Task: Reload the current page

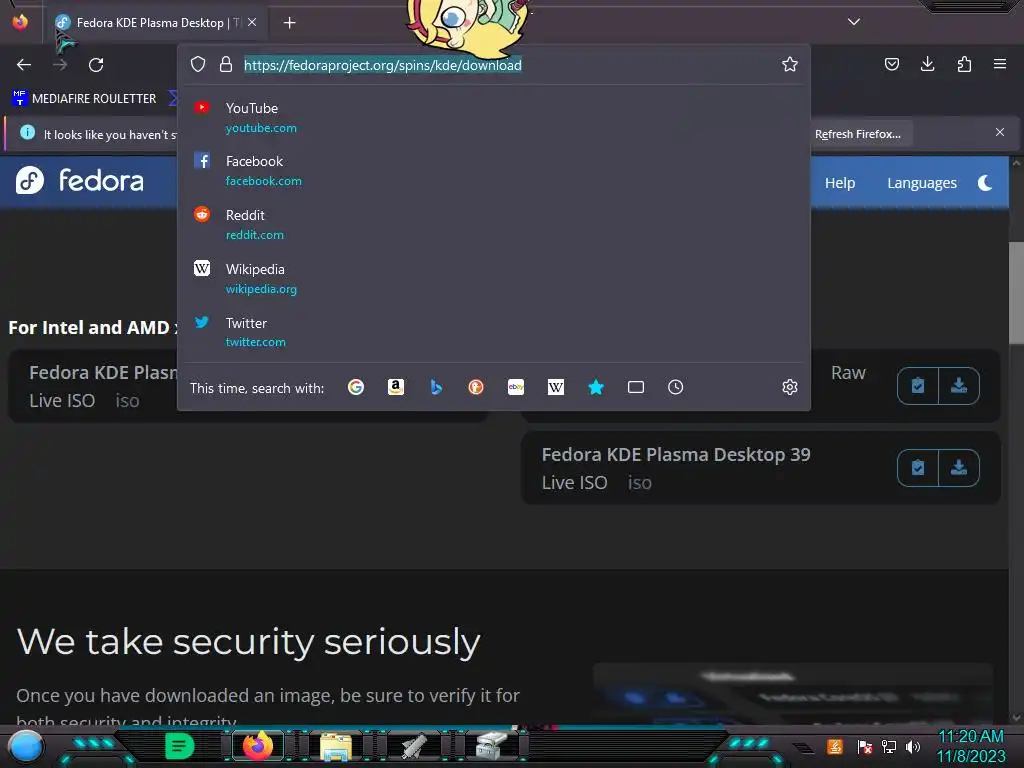Action: point(96,65)
